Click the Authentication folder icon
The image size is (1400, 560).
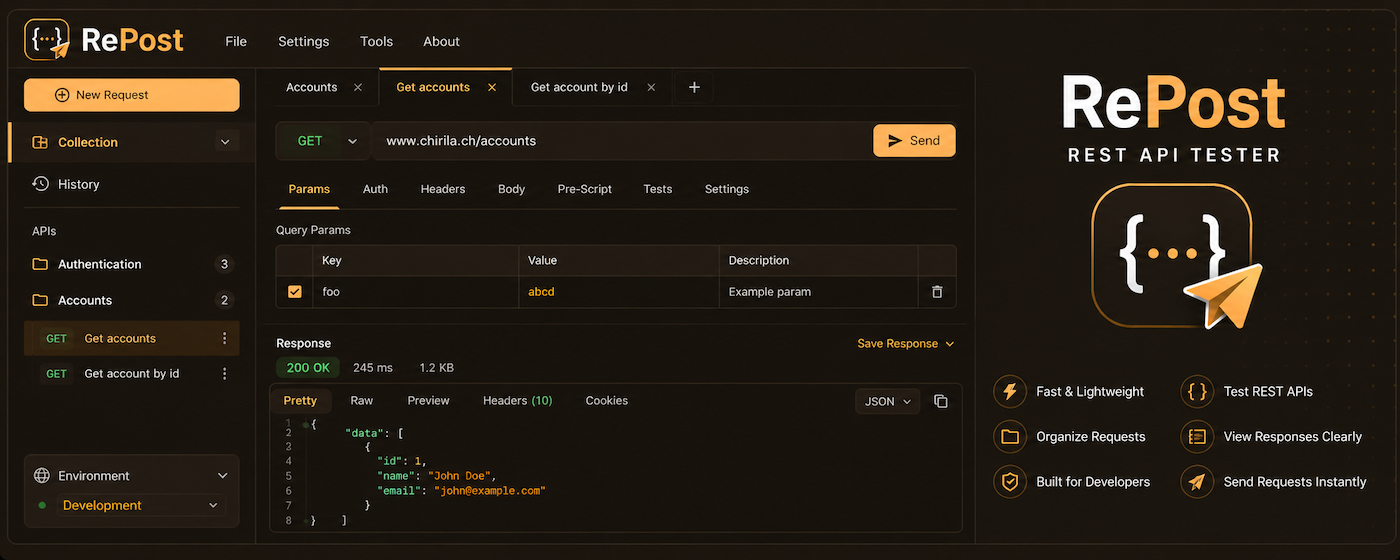40,264
